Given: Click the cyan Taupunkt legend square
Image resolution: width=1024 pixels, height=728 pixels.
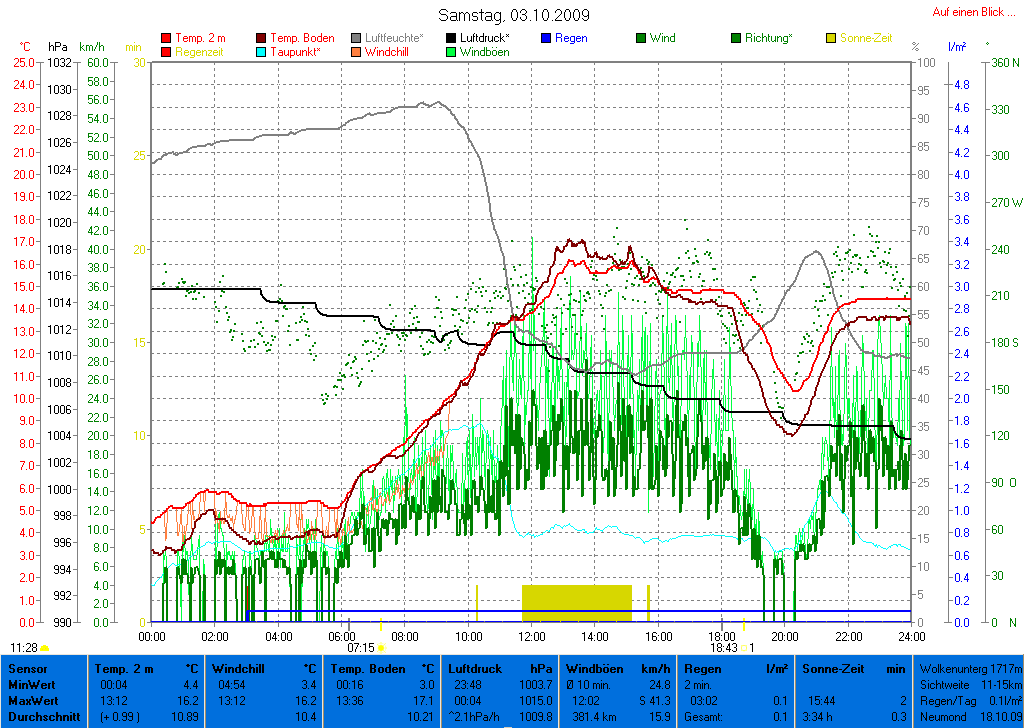Looking at the screenshot, I should click(x=262, y=51).
